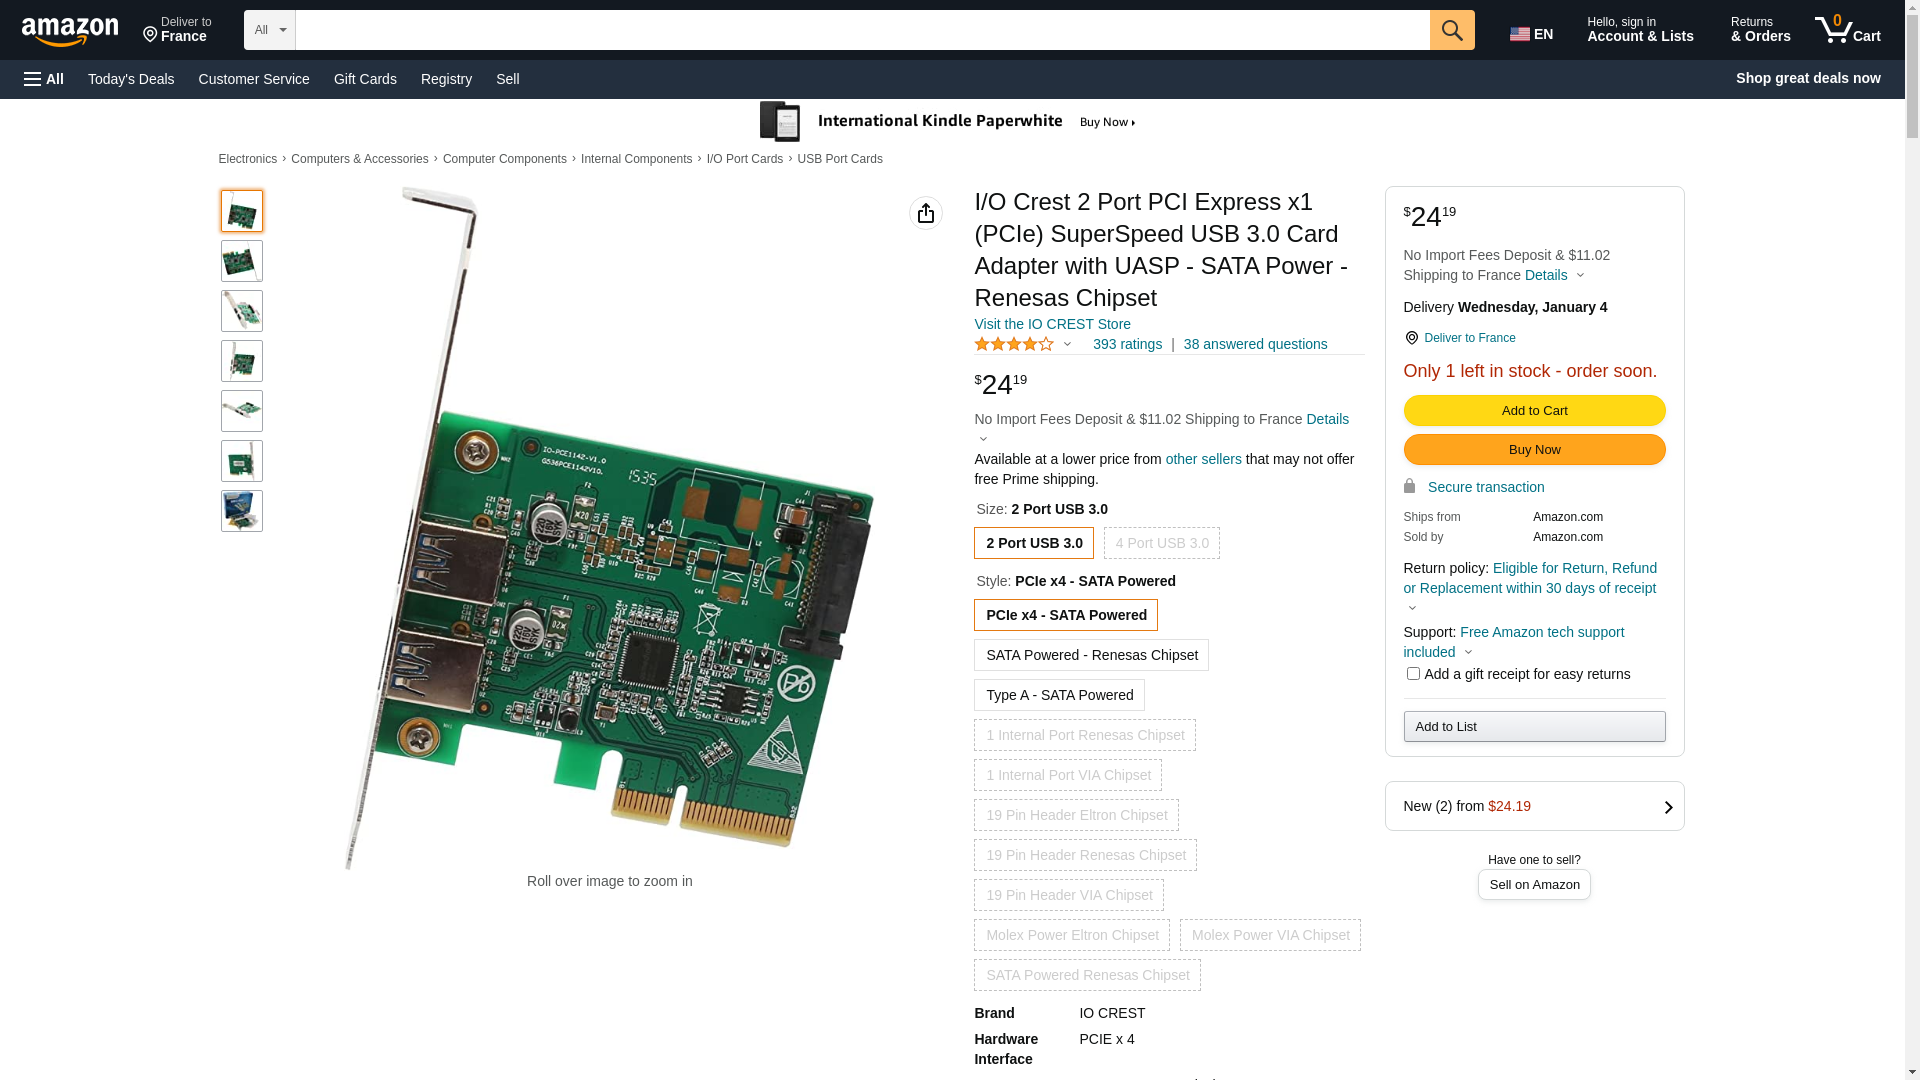The height and width of the screenshot is (1080, 1920).
Task: Click the Amazon logo
Action: coord(70,31)
